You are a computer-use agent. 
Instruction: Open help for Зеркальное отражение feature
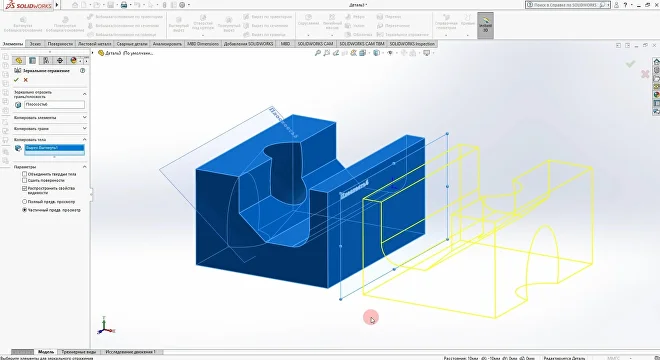82,71
